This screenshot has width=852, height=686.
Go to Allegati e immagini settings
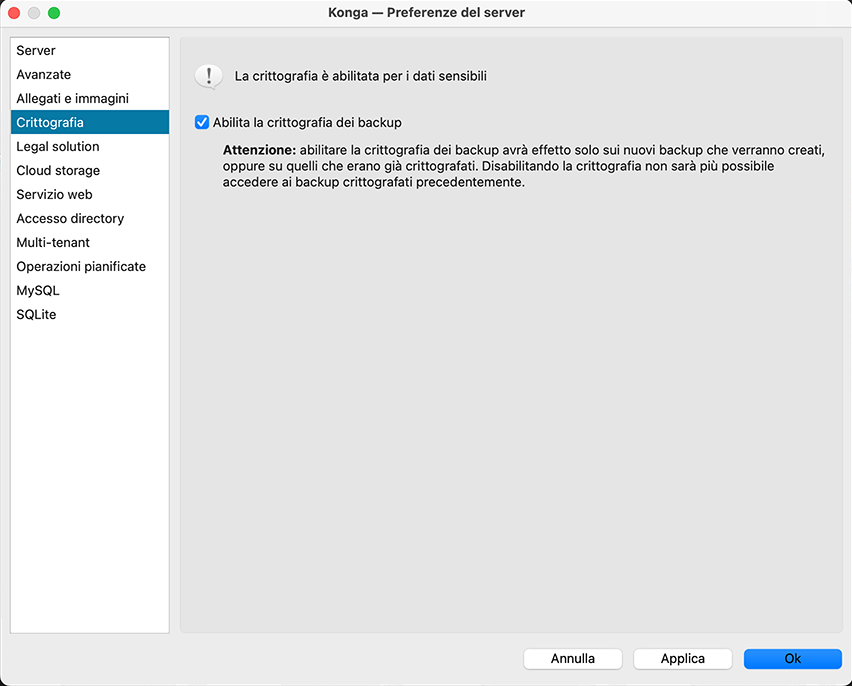(x=72, y=98)
